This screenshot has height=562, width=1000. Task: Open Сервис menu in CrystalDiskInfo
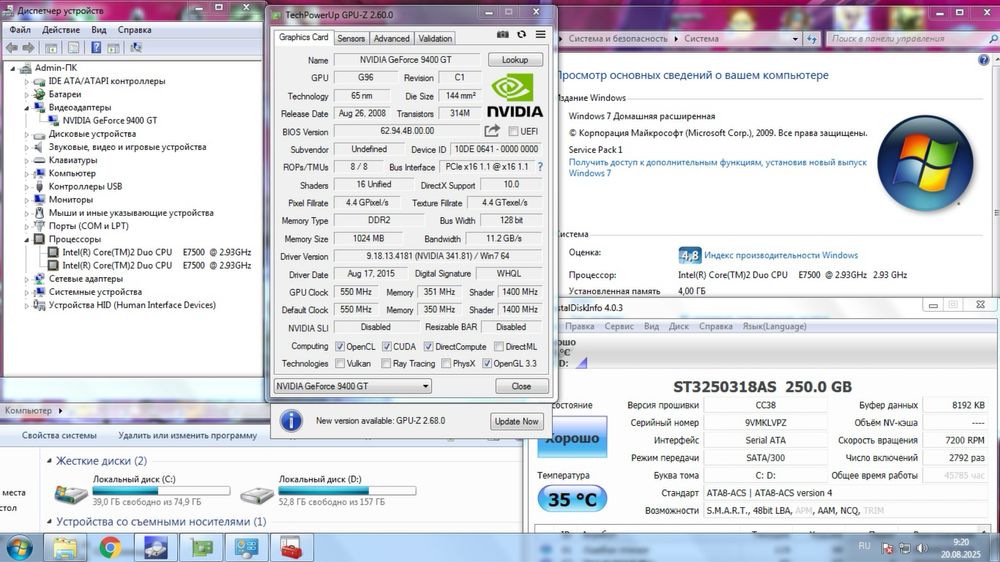619,326
